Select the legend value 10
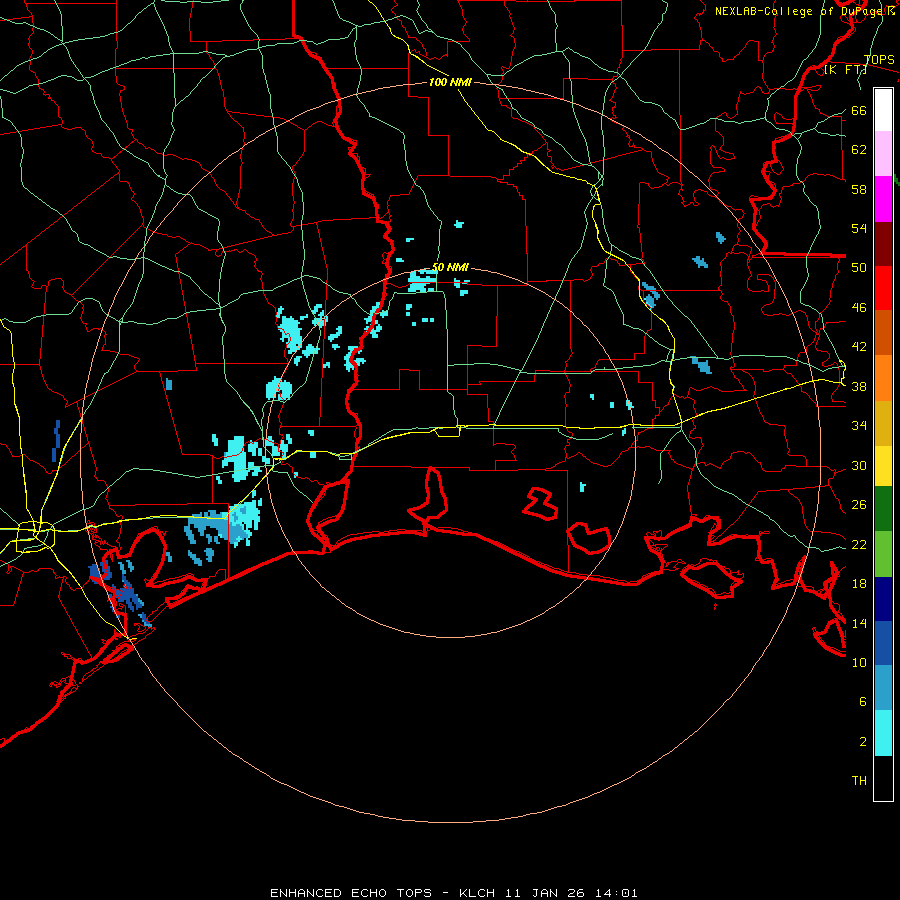 [x=859, y=662]
